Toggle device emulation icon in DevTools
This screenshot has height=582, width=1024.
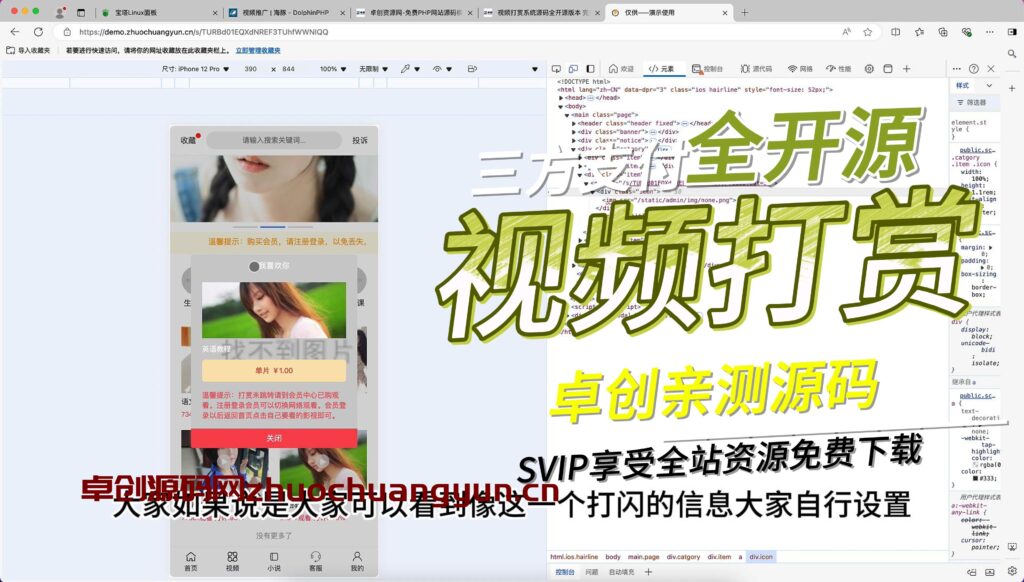573,69
